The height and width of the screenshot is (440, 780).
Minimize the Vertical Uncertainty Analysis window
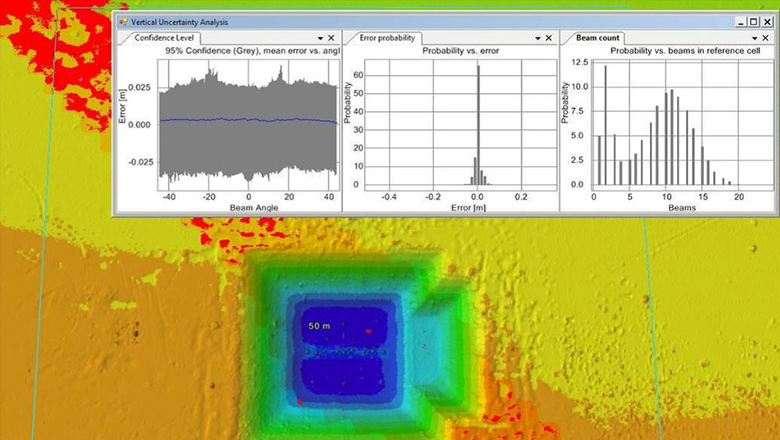(742, 22)
